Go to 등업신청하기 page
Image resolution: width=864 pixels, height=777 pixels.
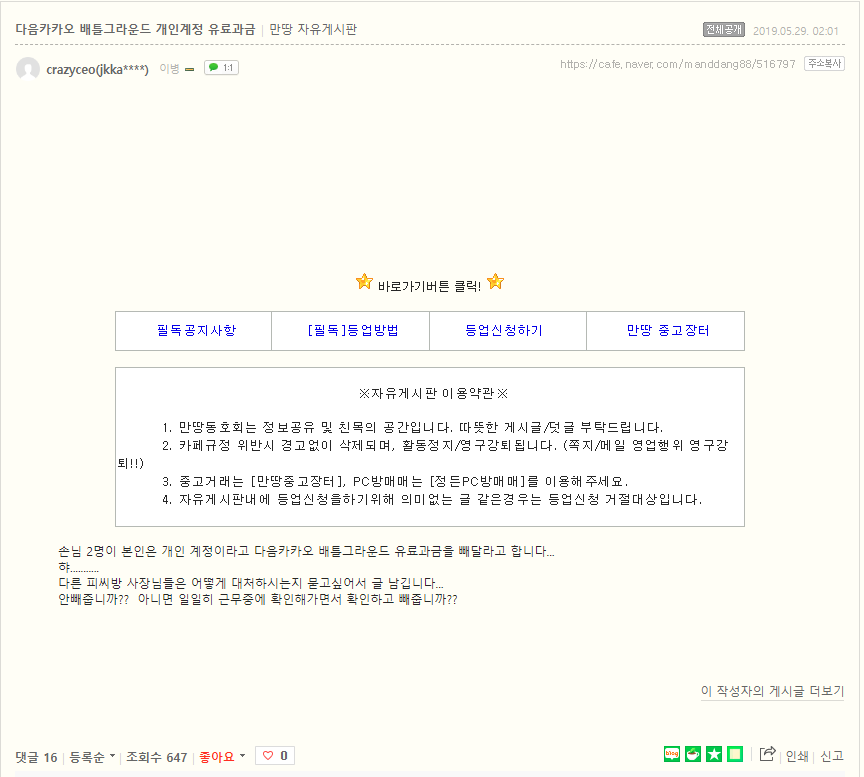(x=507, y=331)
